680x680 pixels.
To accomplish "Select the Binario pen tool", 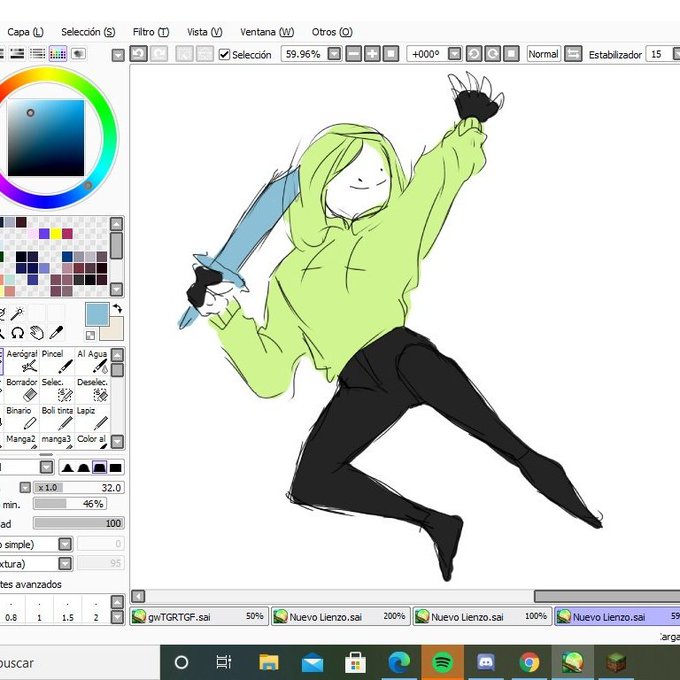I will coord(21,418).
